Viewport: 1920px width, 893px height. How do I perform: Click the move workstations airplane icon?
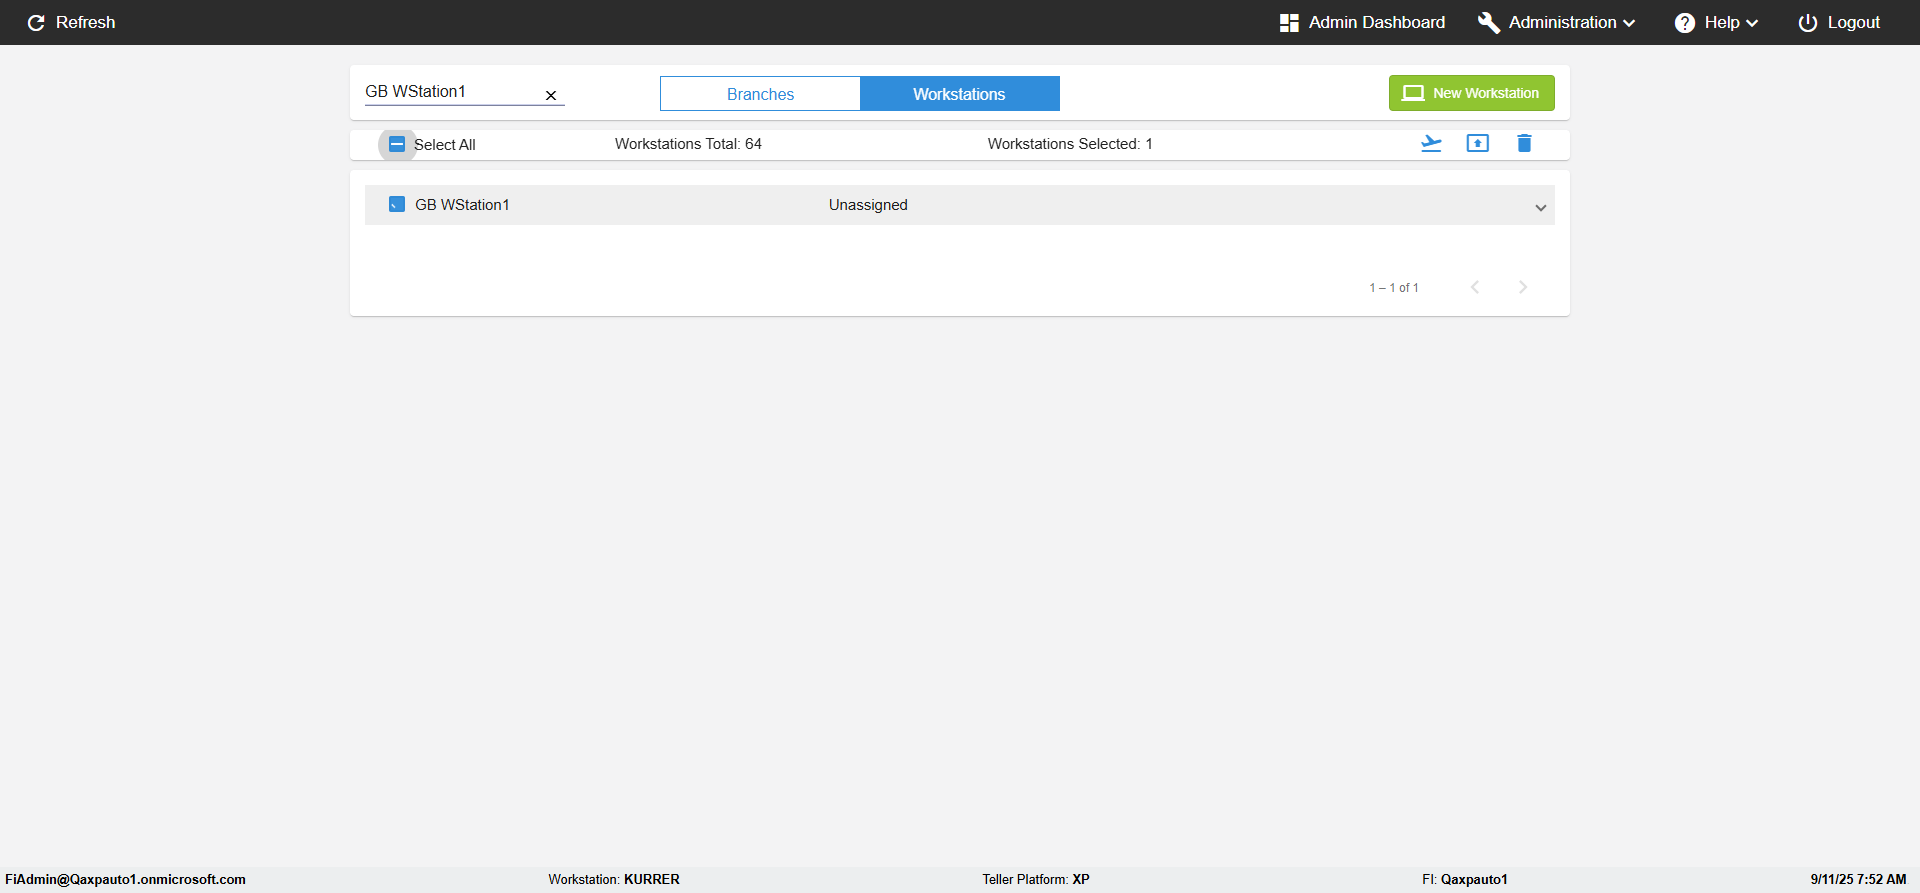pyautogui.click(x=1431, y=143)
